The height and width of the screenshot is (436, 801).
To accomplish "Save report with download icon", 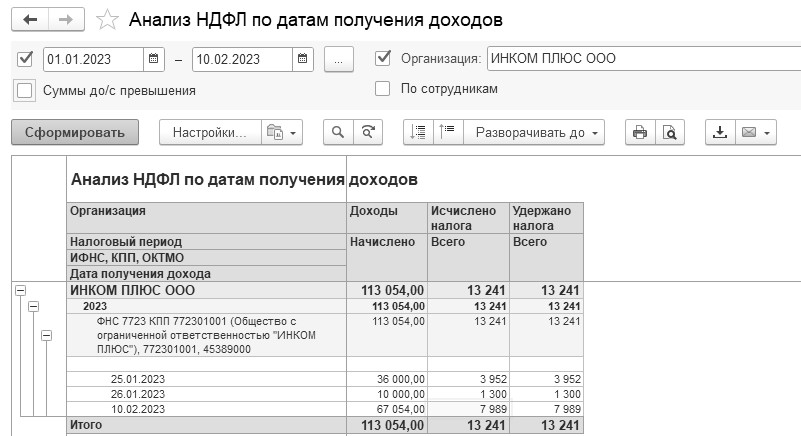I will [720, 132].
